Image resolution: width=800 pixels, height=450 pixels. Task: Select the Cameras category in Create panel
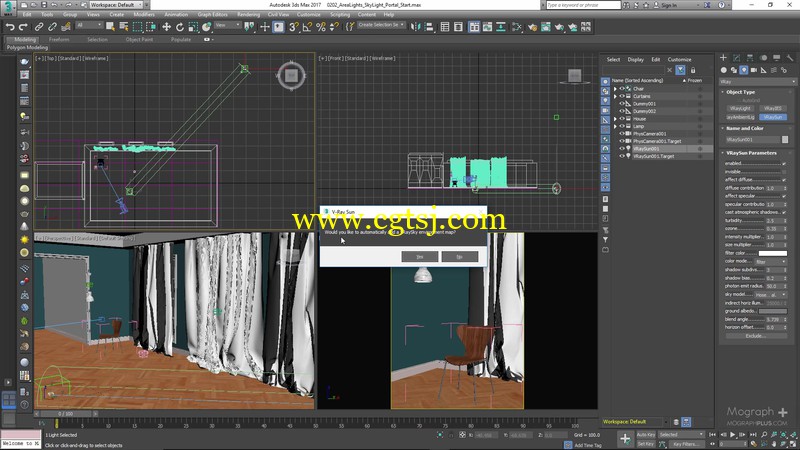(754, 70)
